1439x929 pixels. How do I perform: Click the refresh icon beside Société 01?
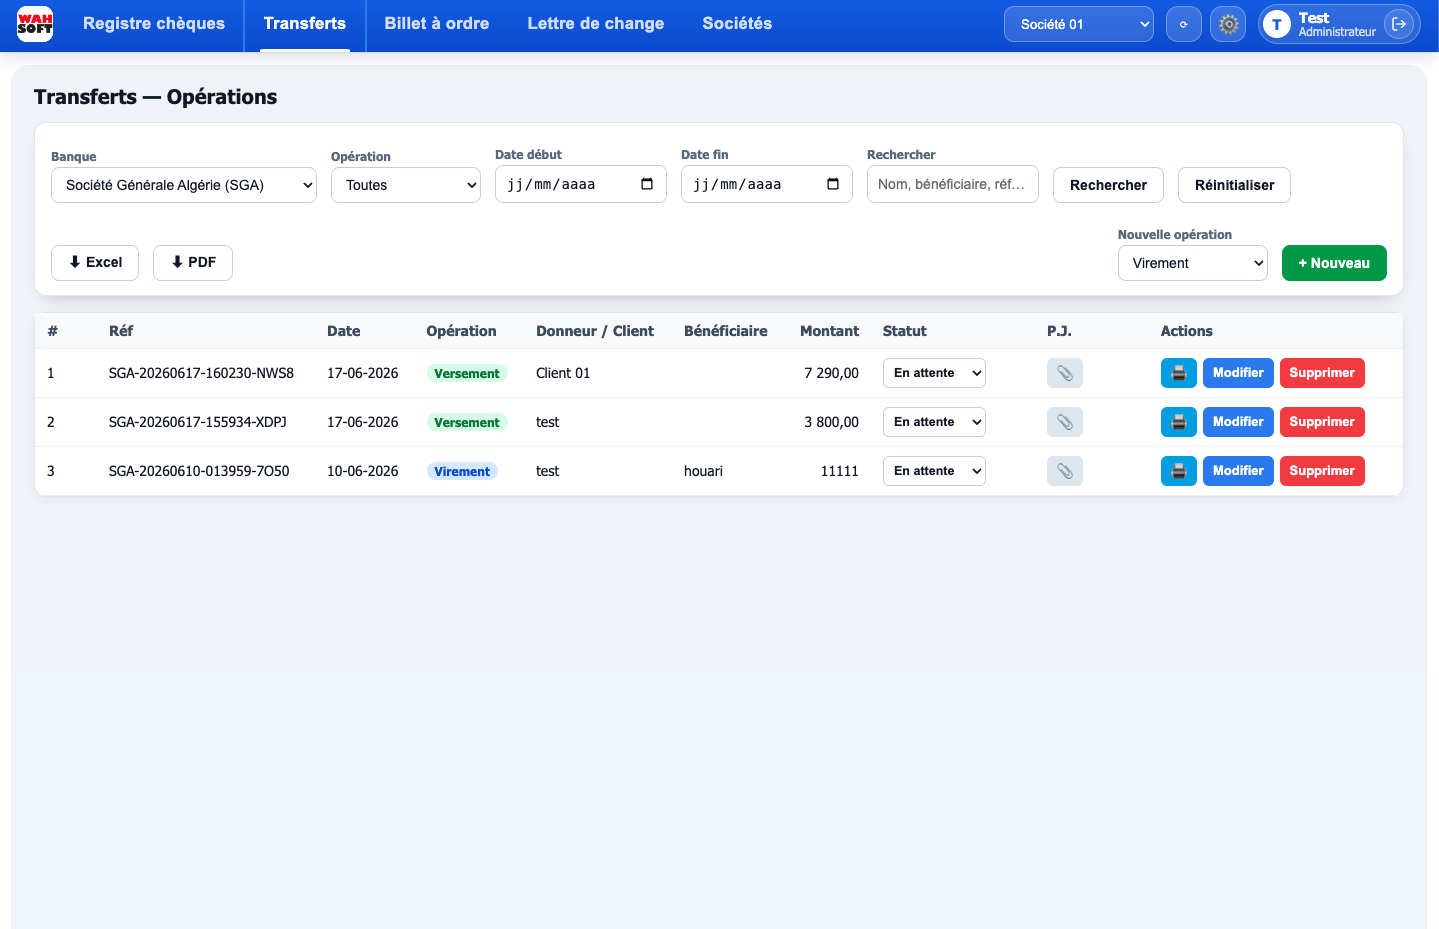pos(1184,24)
